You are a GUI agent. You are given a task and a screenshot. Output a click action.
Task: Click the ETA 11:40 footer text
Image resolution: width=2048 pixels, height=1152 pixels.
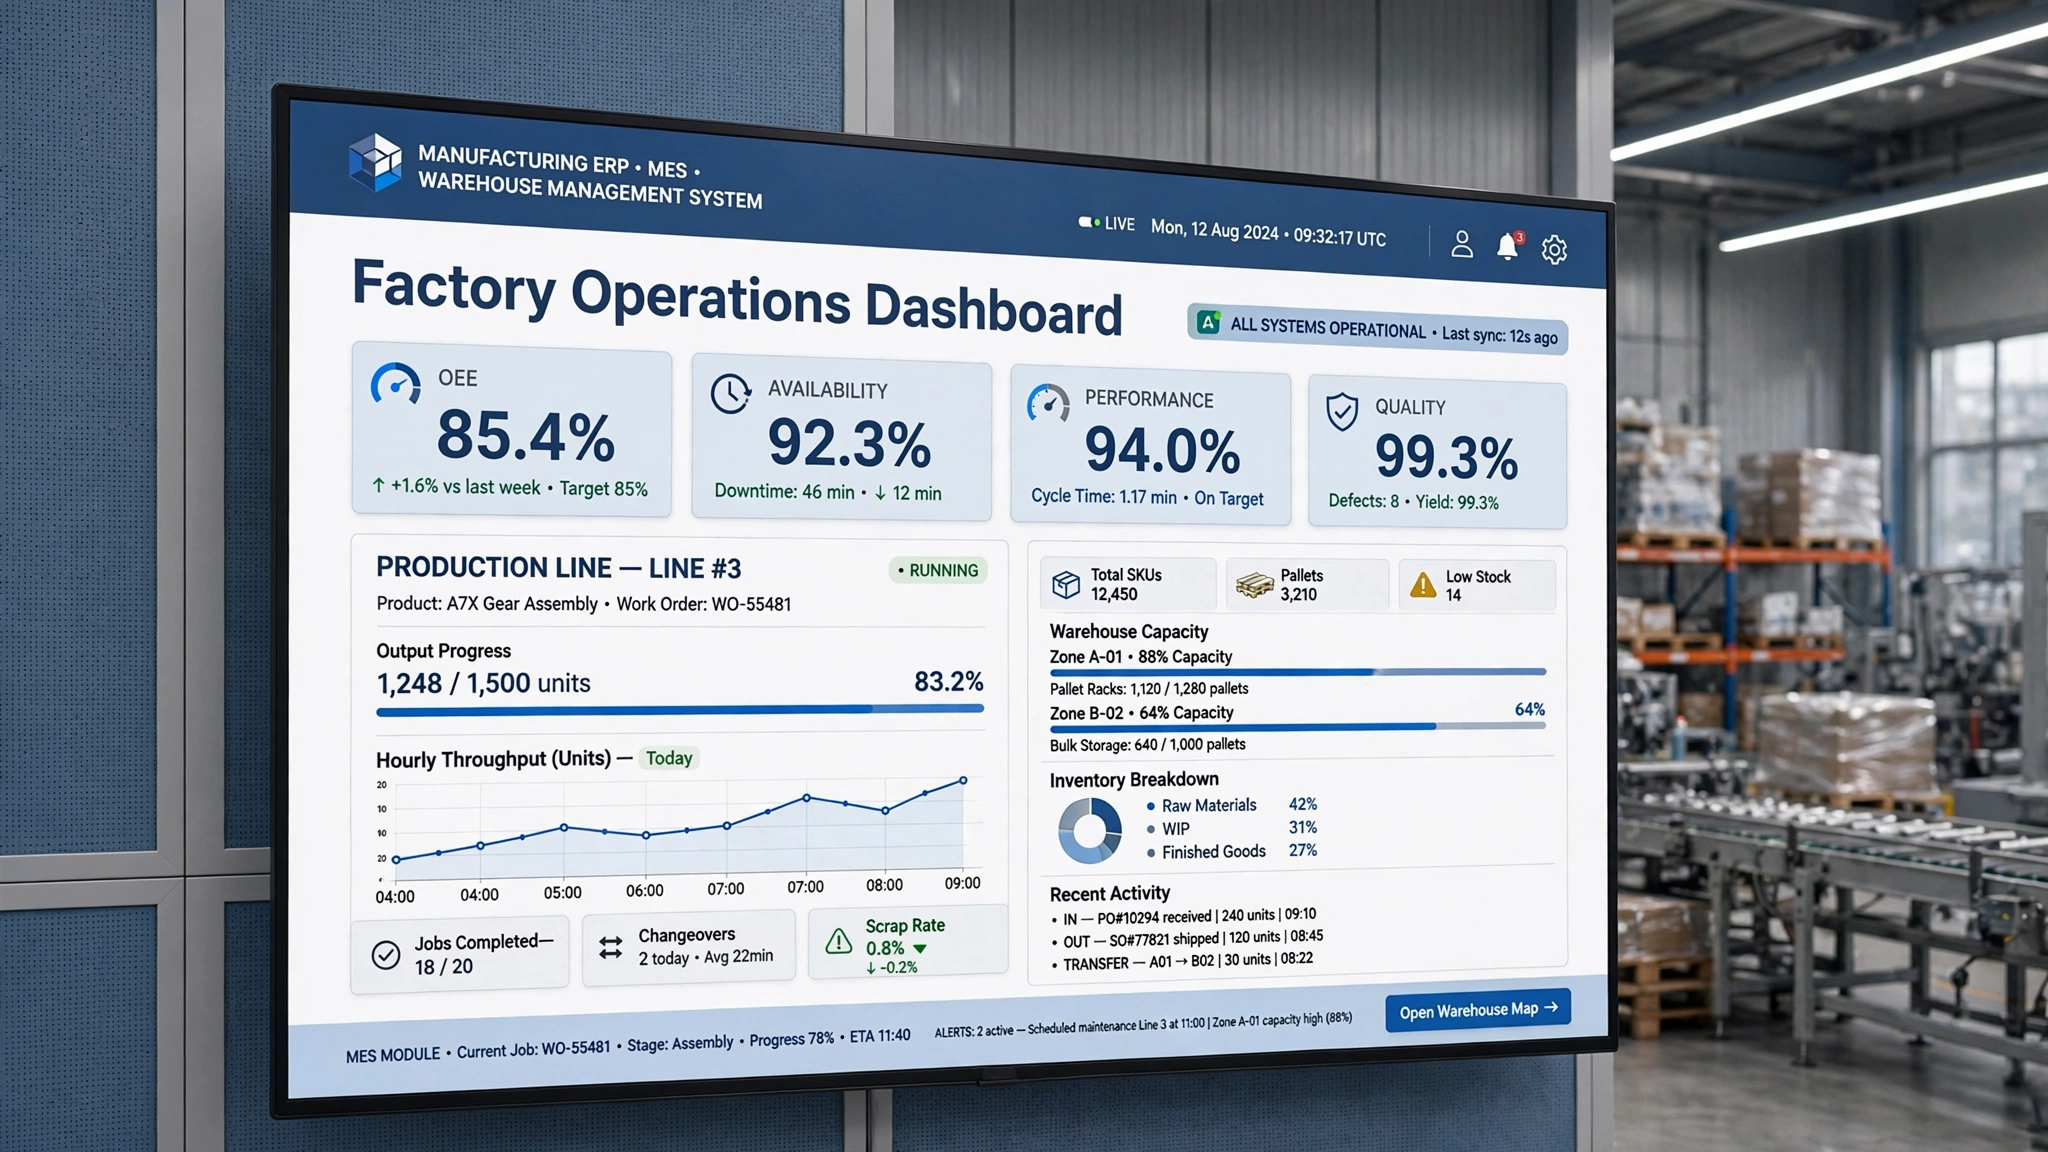tap(880, 1036)
